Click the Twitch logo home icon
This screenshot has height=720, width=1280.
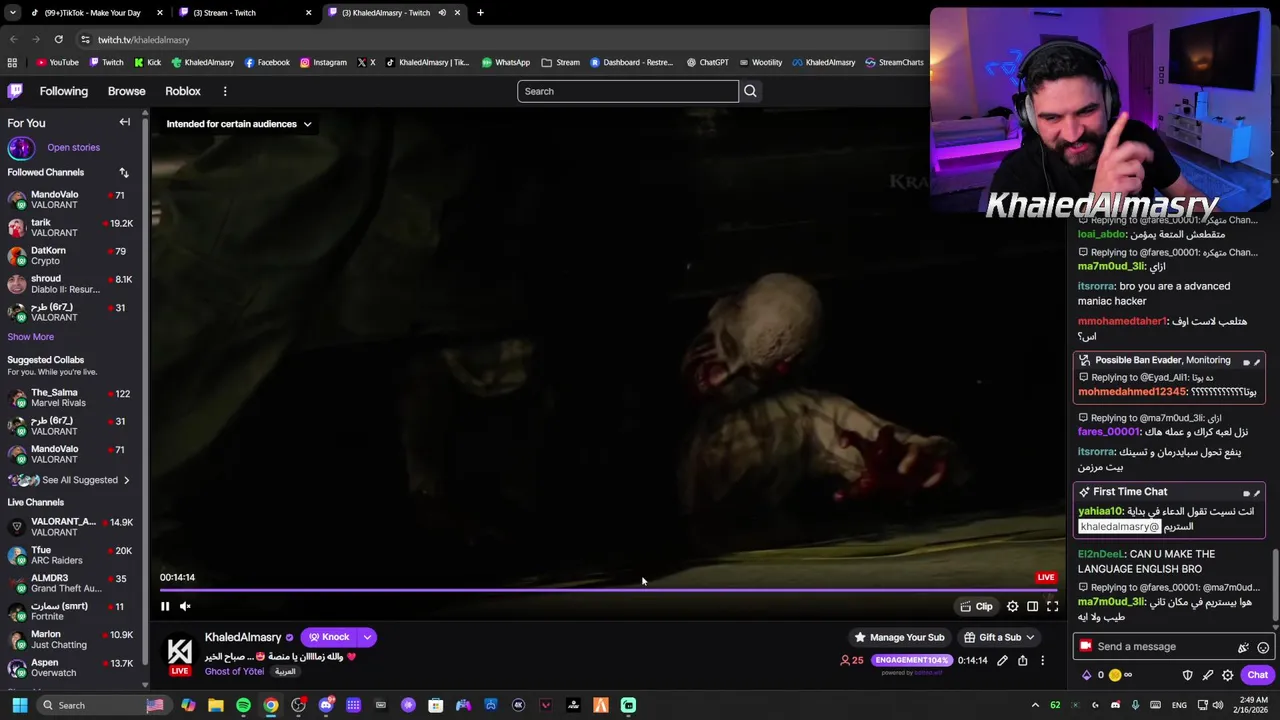click(15, 91)
